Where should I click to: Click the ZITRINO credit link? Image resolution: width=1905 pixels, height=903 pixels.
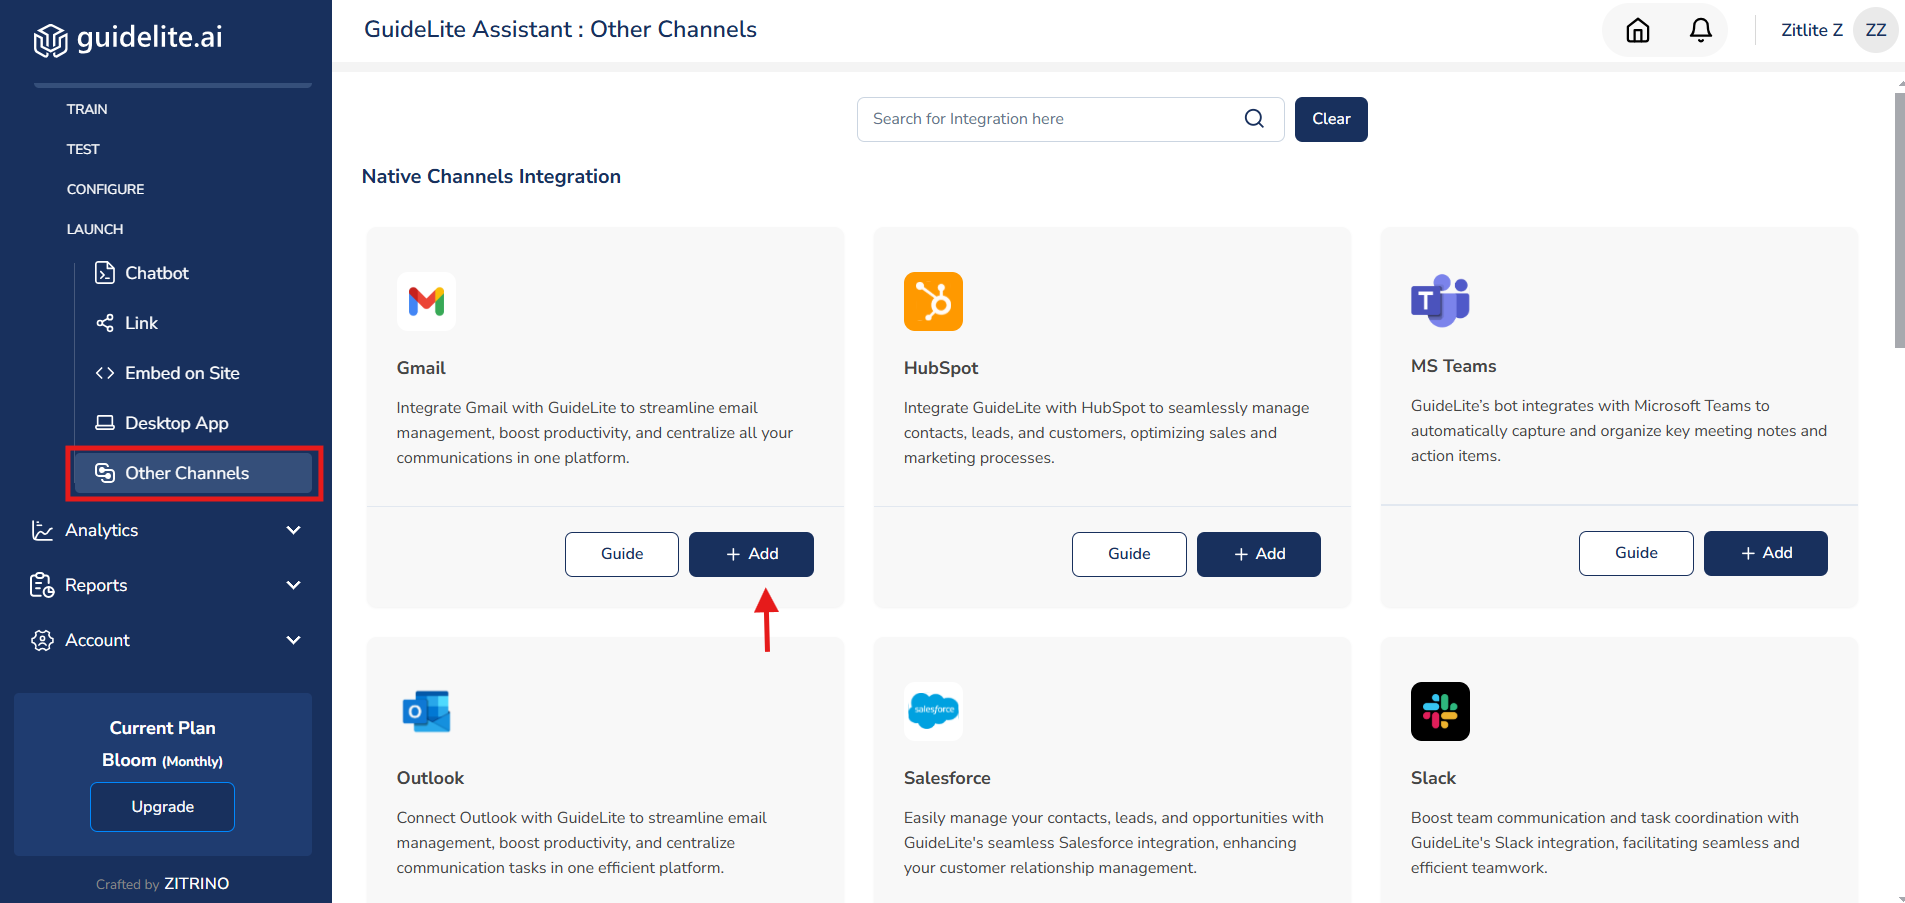(x=197, y=884)
